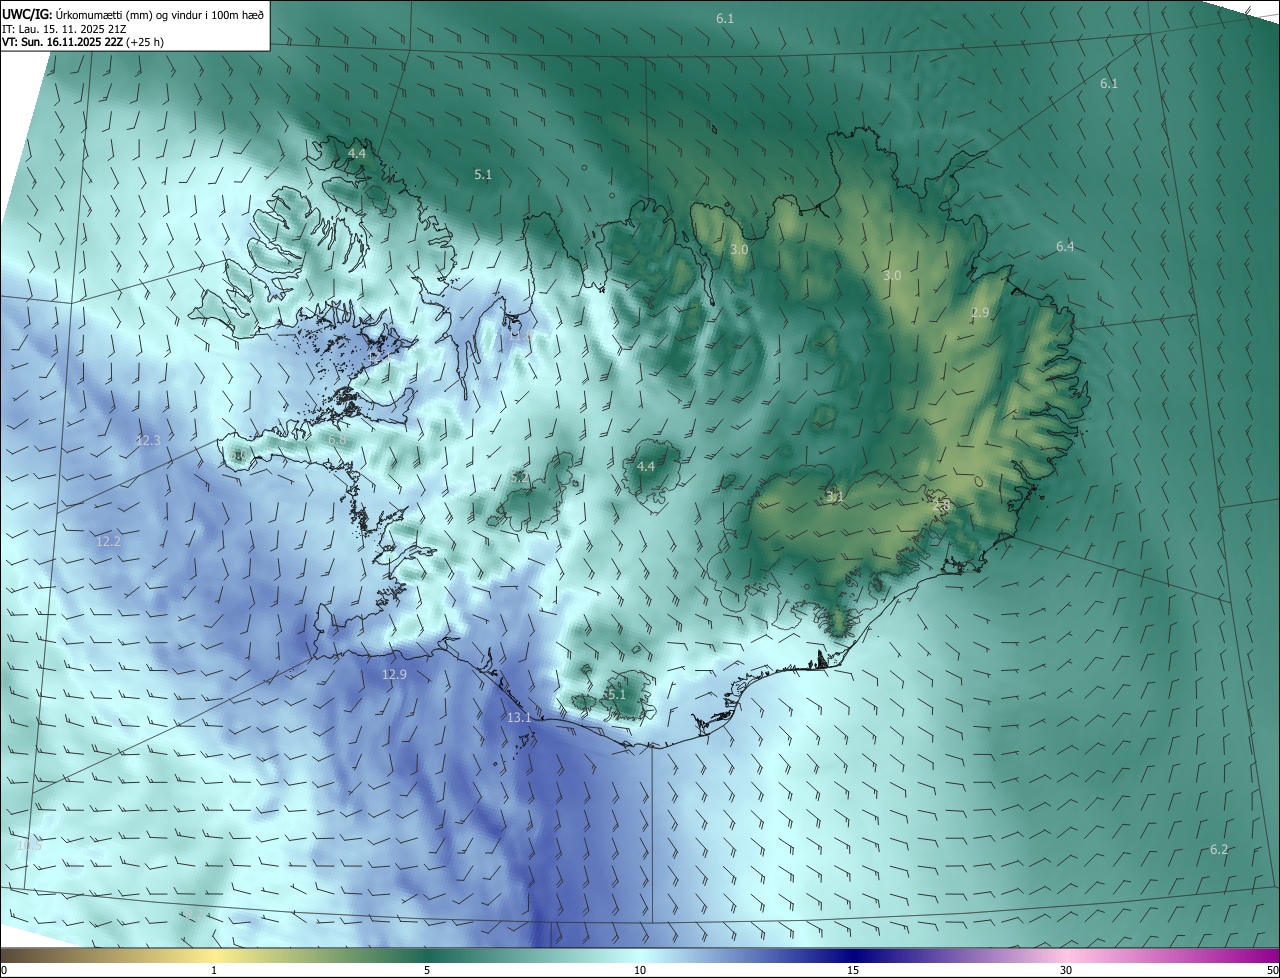Click the 6.2 value label
The width and height of the screenshot is (1280, 978).
(1219, 849)
